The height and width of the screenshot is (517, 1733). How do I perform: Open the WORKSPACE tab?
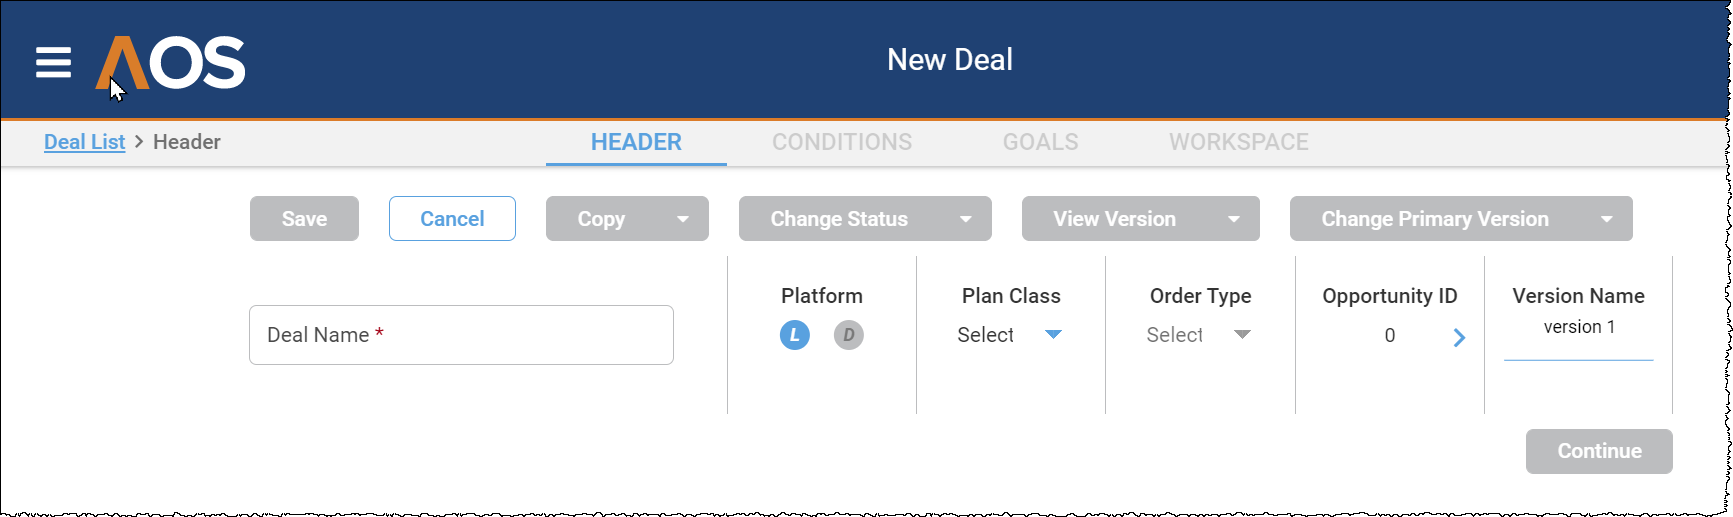click(1239, 142)
